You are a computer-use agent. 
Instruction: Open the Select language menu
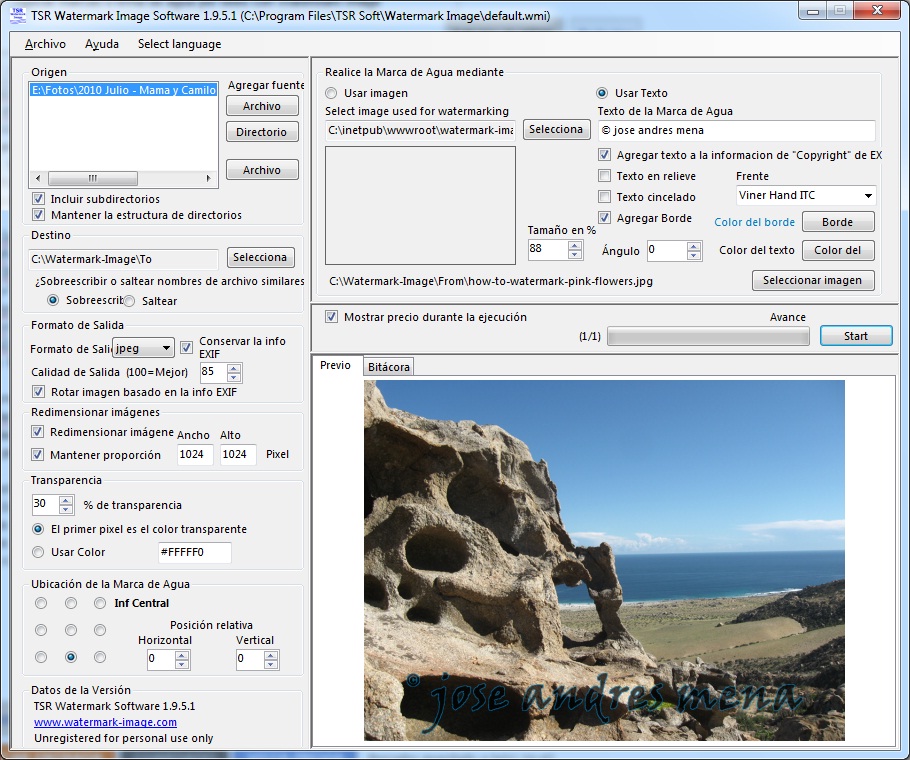click(x=179, y=44)
